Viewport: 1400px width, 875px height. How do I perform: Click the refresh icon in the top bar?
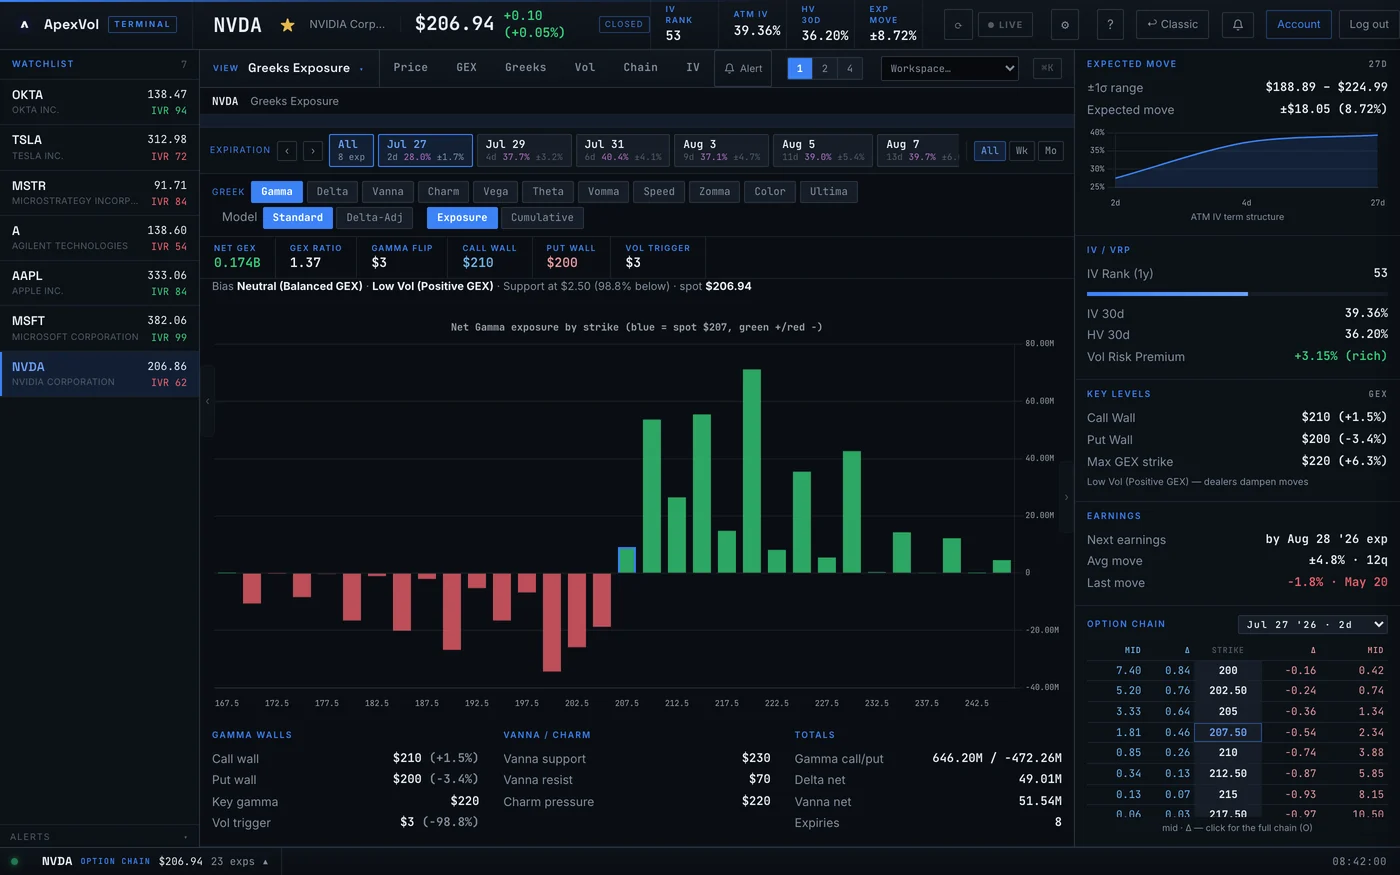958,25
